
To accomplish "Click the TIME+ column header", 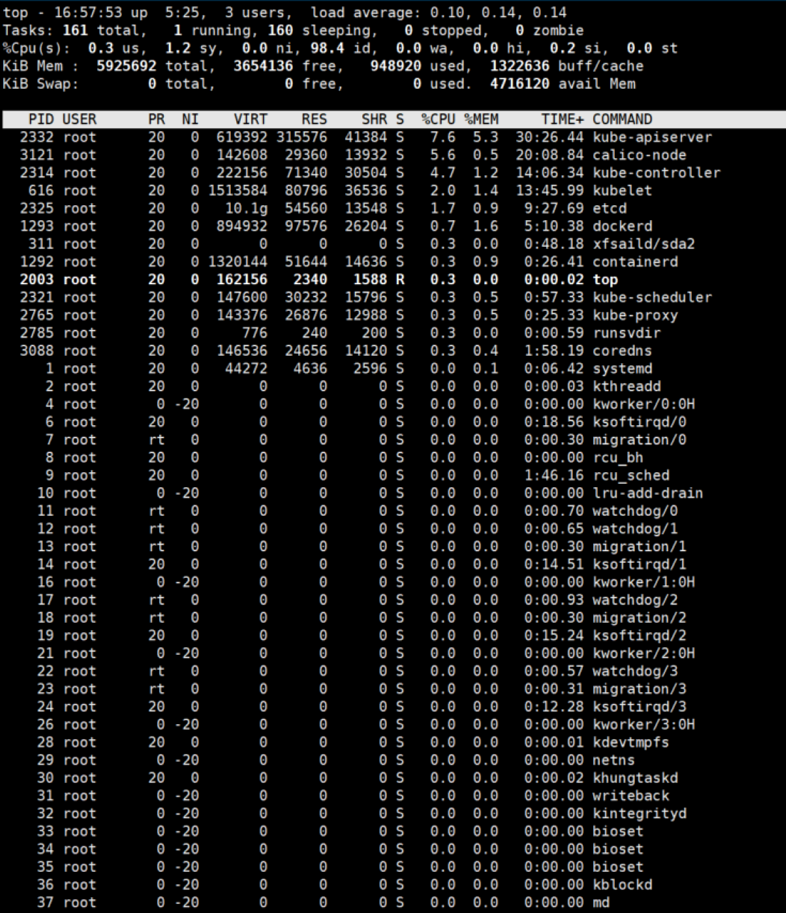I will [x=562, y=119].
